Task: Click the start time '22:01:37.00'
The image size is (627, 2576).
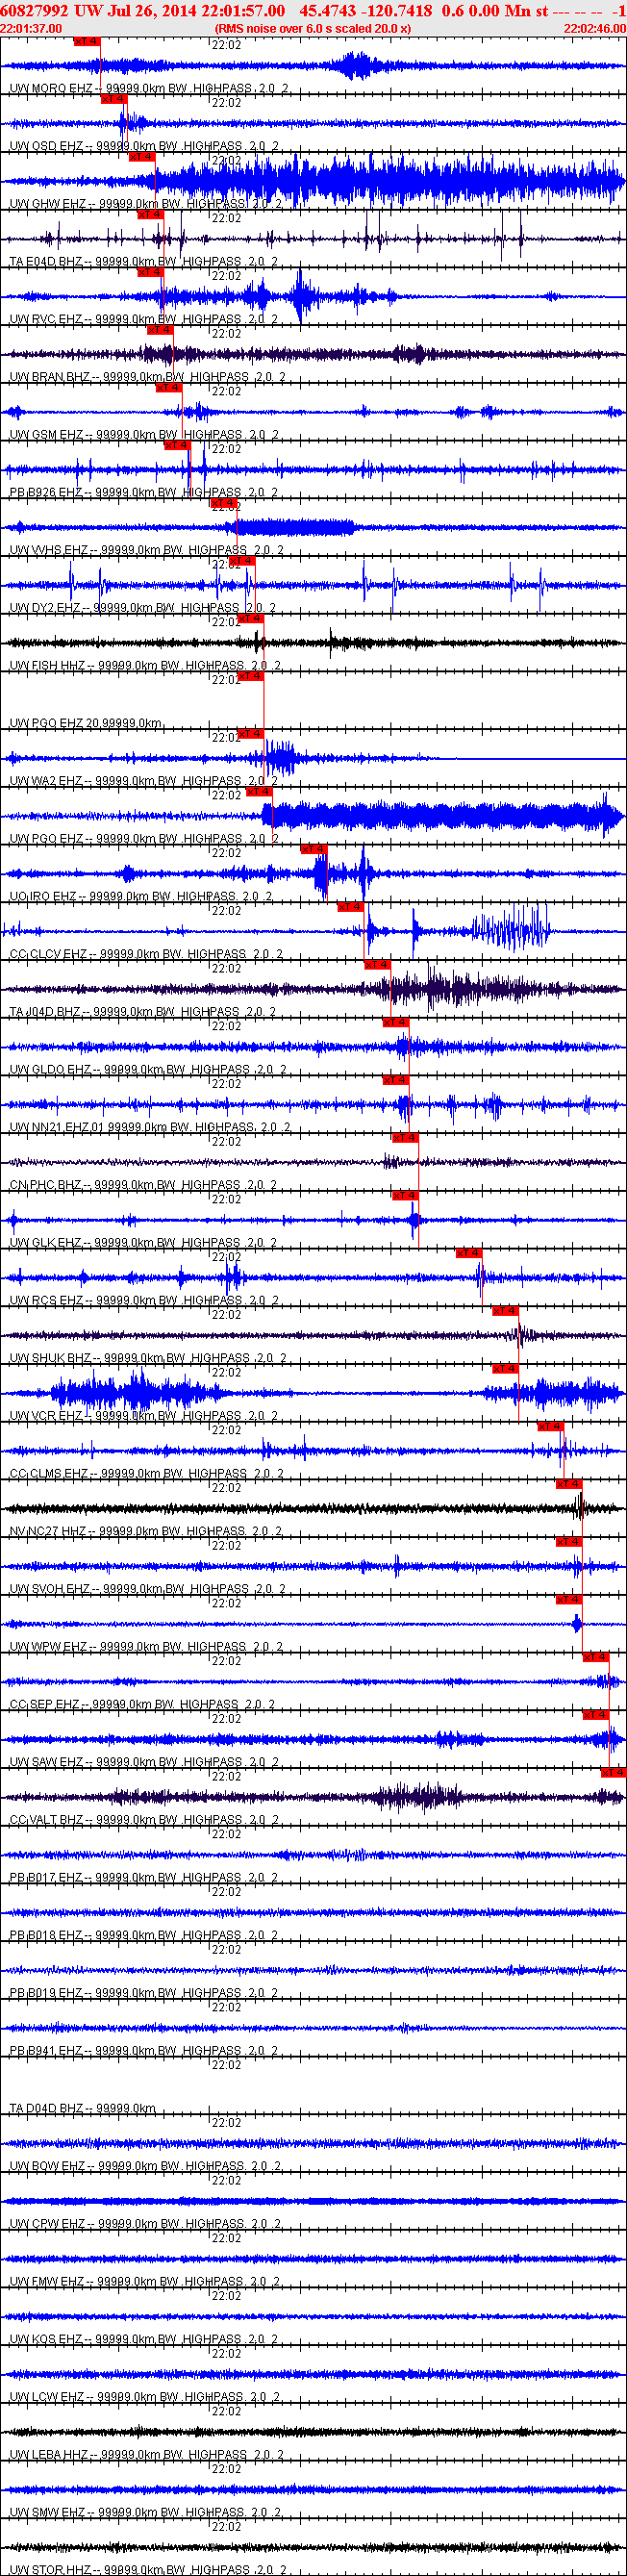Action: (31, 29)
